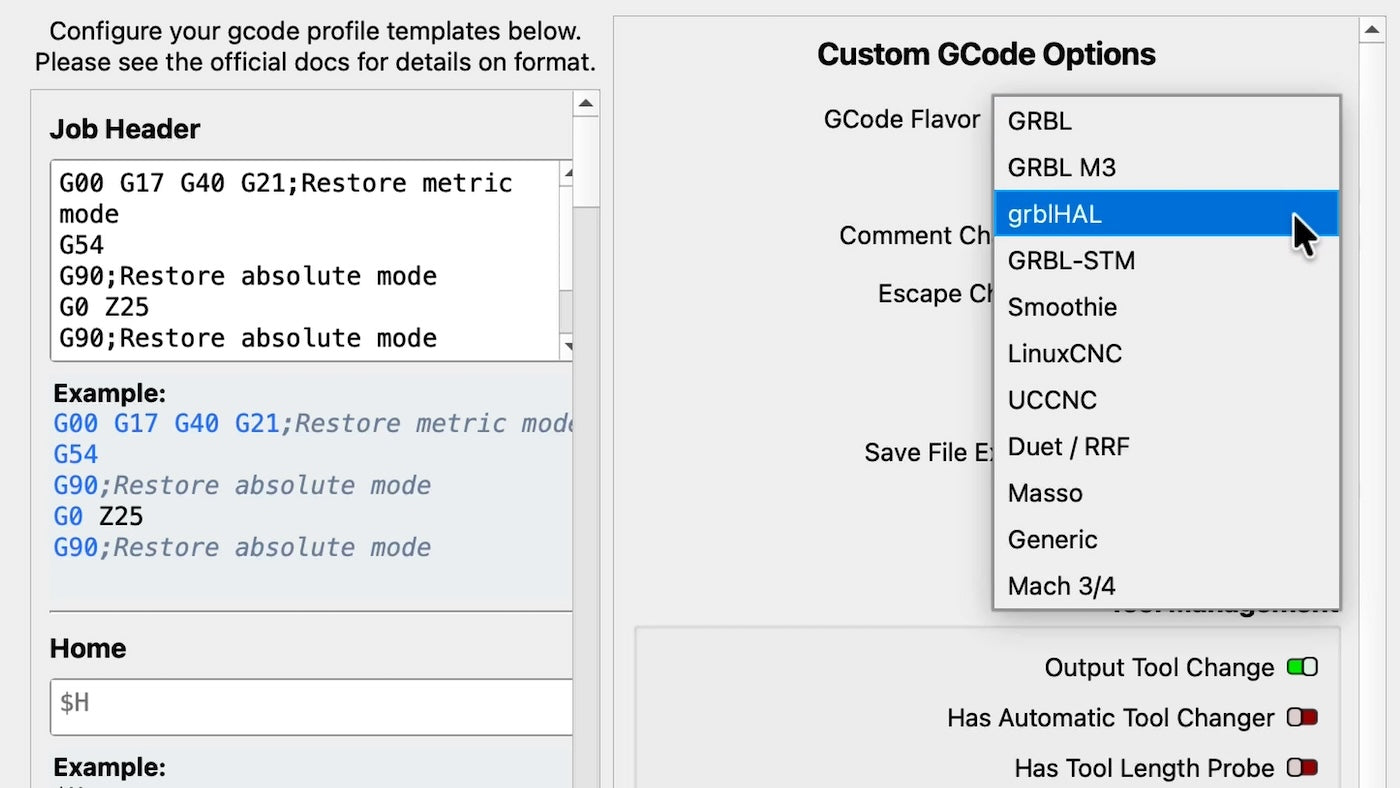
Task: Select the highlighted grblHAL option
Action: [1166, 214]
